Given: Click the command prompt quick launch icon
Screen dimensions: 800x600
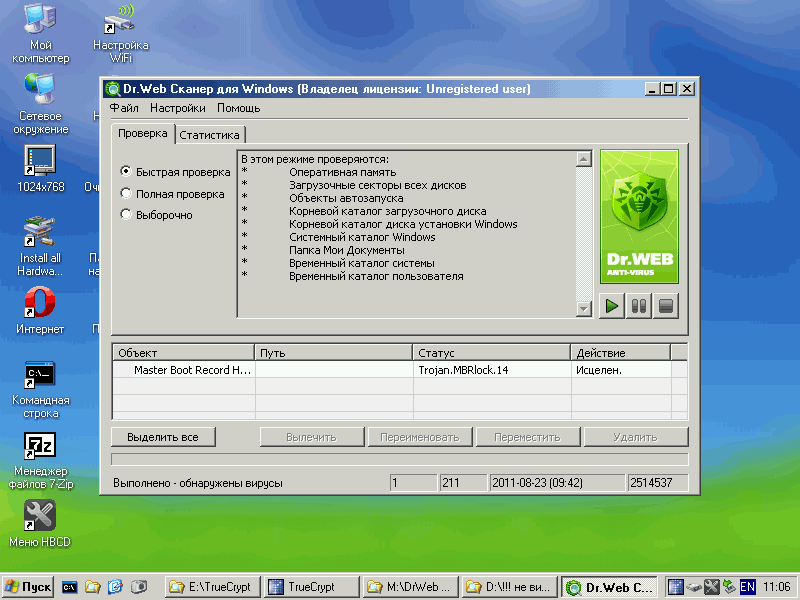Looking at the screenshot, I should 70,587.
